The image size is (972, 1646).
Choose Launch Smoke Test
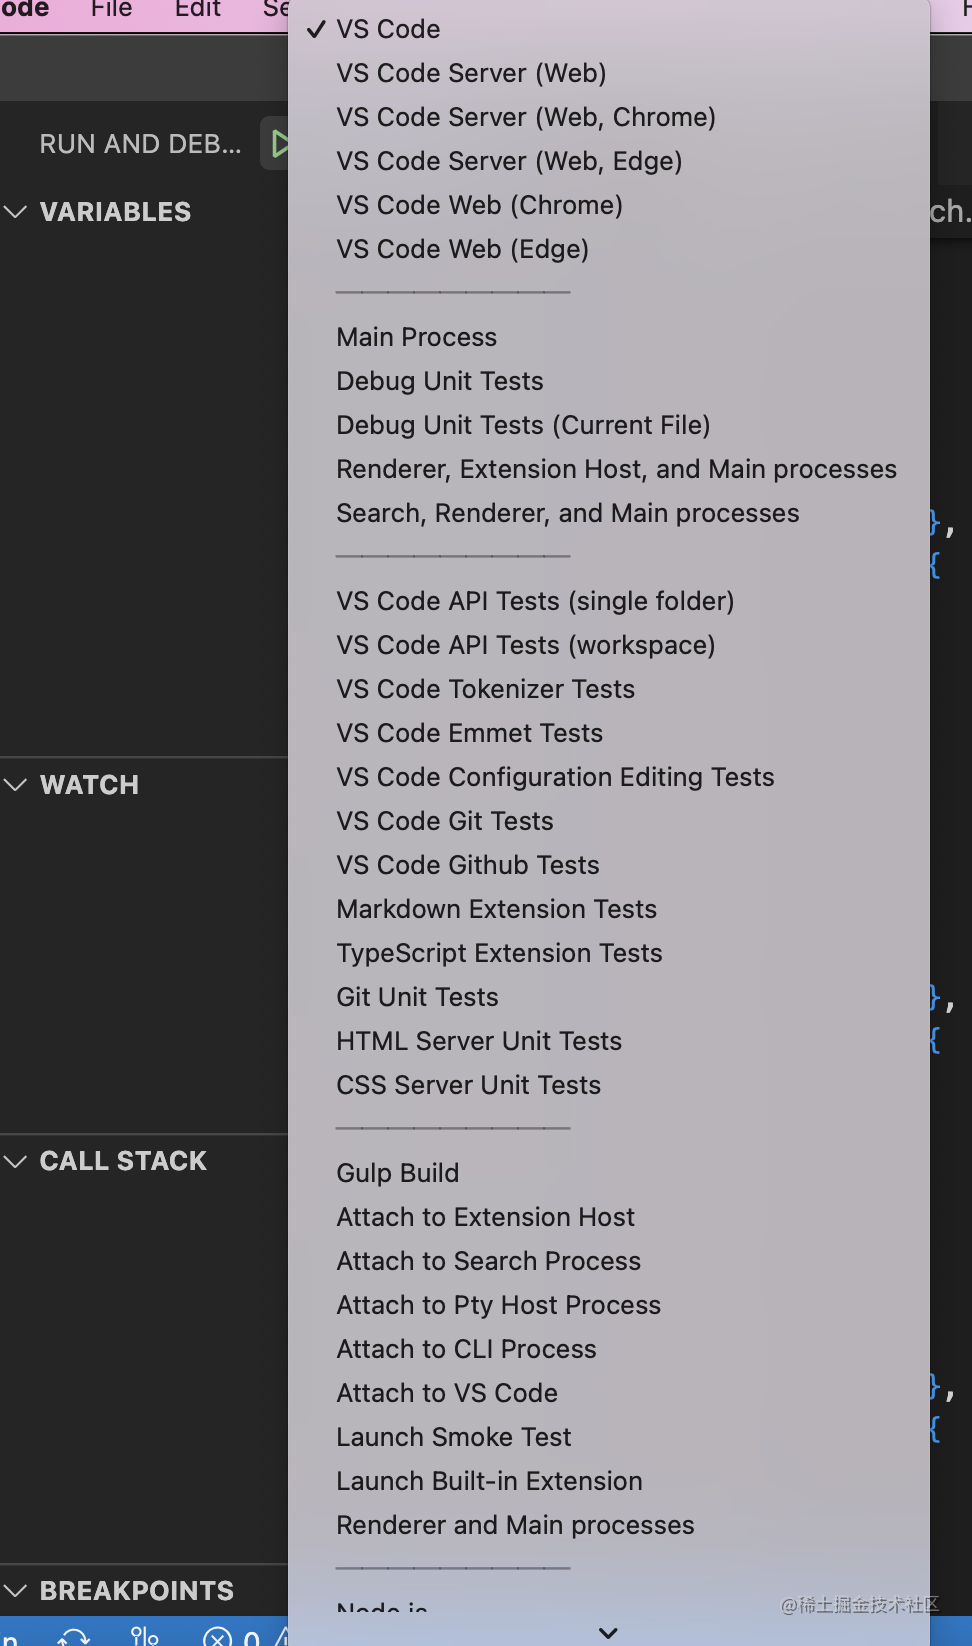point(608,1437)
